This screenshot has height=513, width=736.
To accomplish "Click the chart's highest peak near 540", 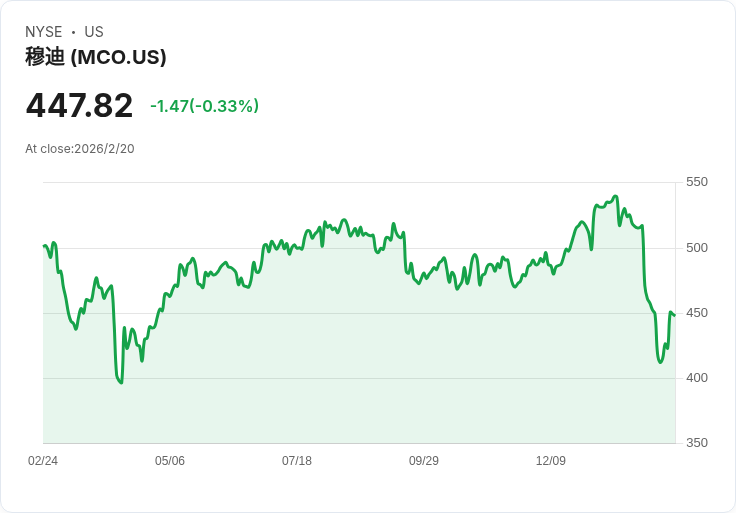I will pyautogui.click(x=616, y=196).
